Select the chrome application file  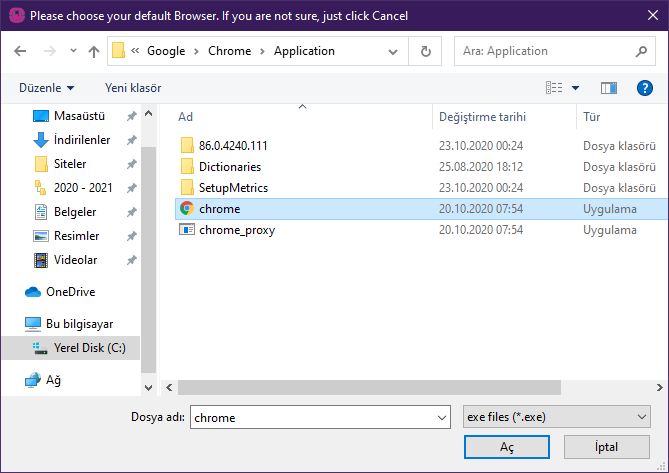pos(422,209)
